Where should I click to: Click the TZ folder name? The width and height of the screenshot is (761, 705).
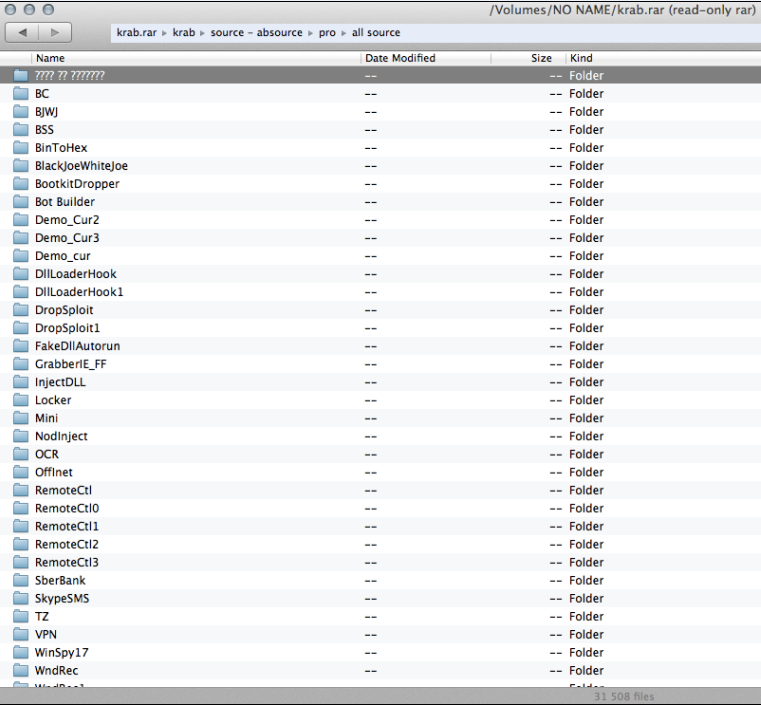coord(42,616)
